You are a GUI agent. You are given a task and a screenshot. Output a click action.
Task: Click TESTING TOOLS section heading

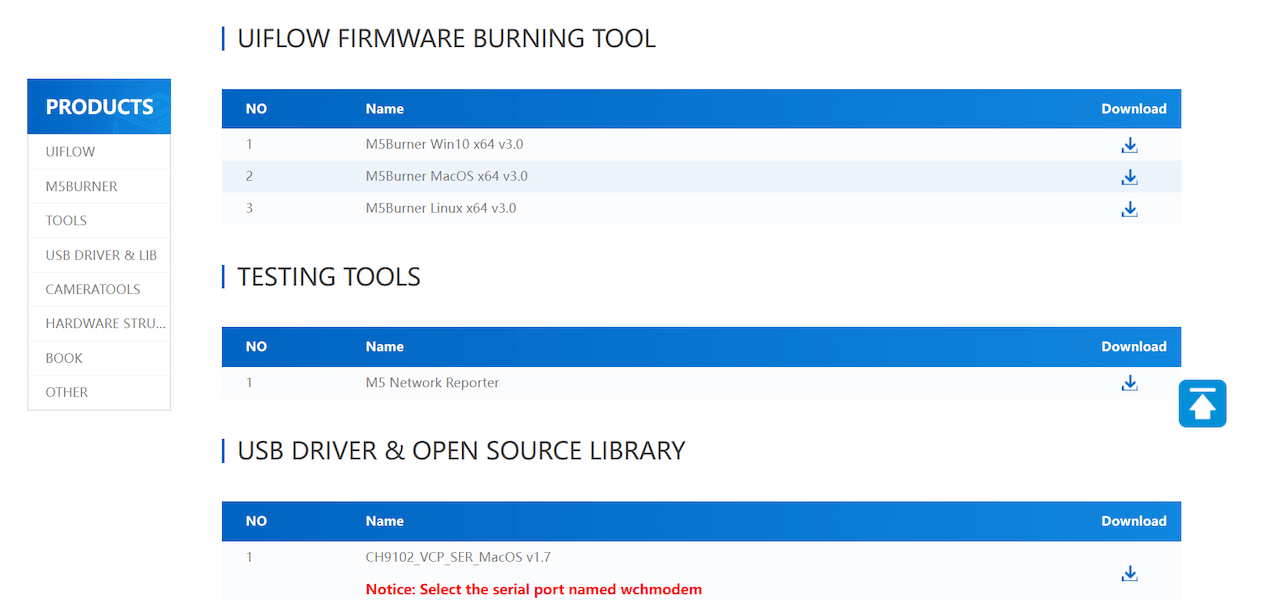click(x=329, y=277)
